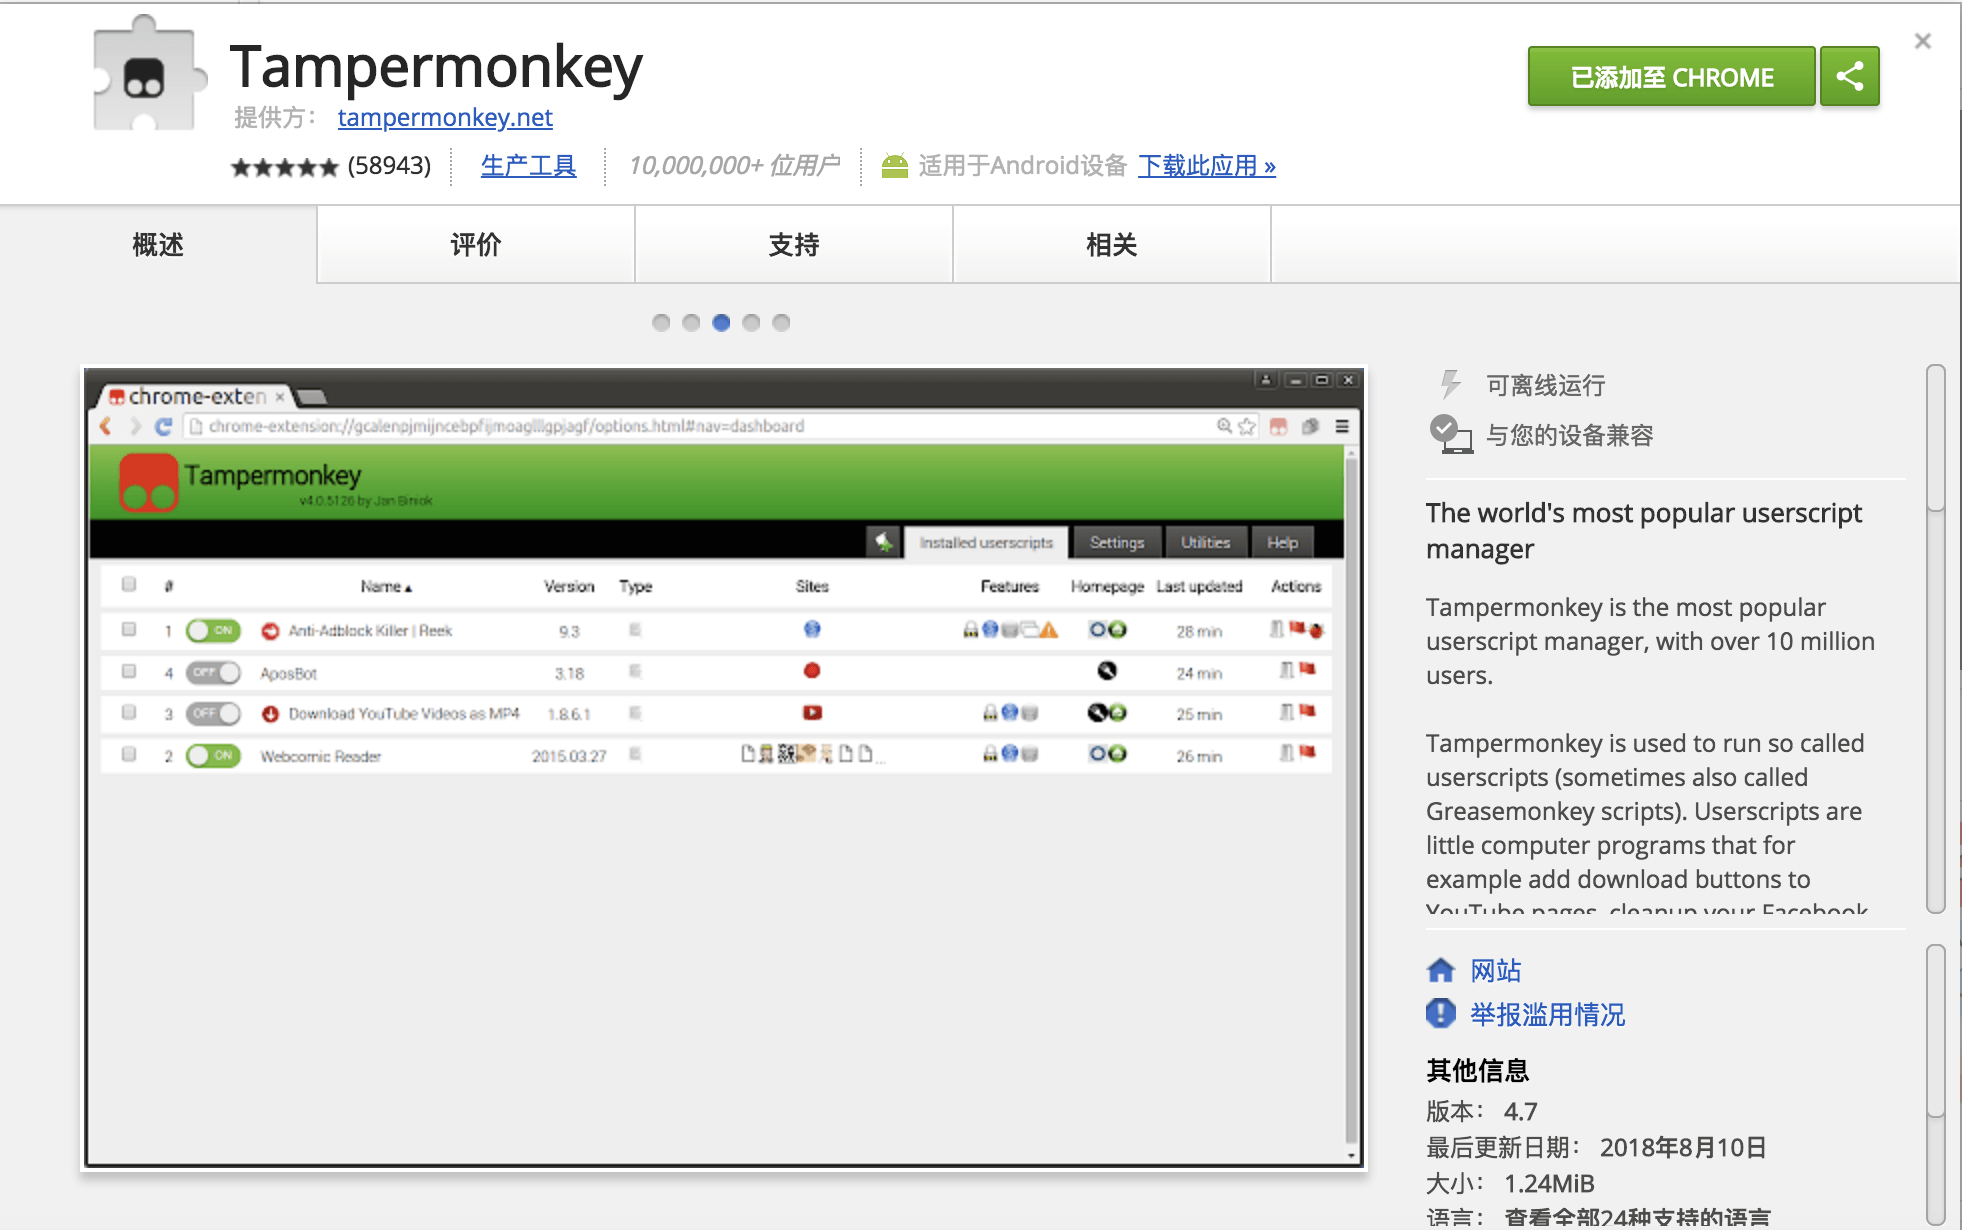This screenshot has width=1962, height=1230.
Task: Select the third carousel dot indicator
Action: [722, 322]
